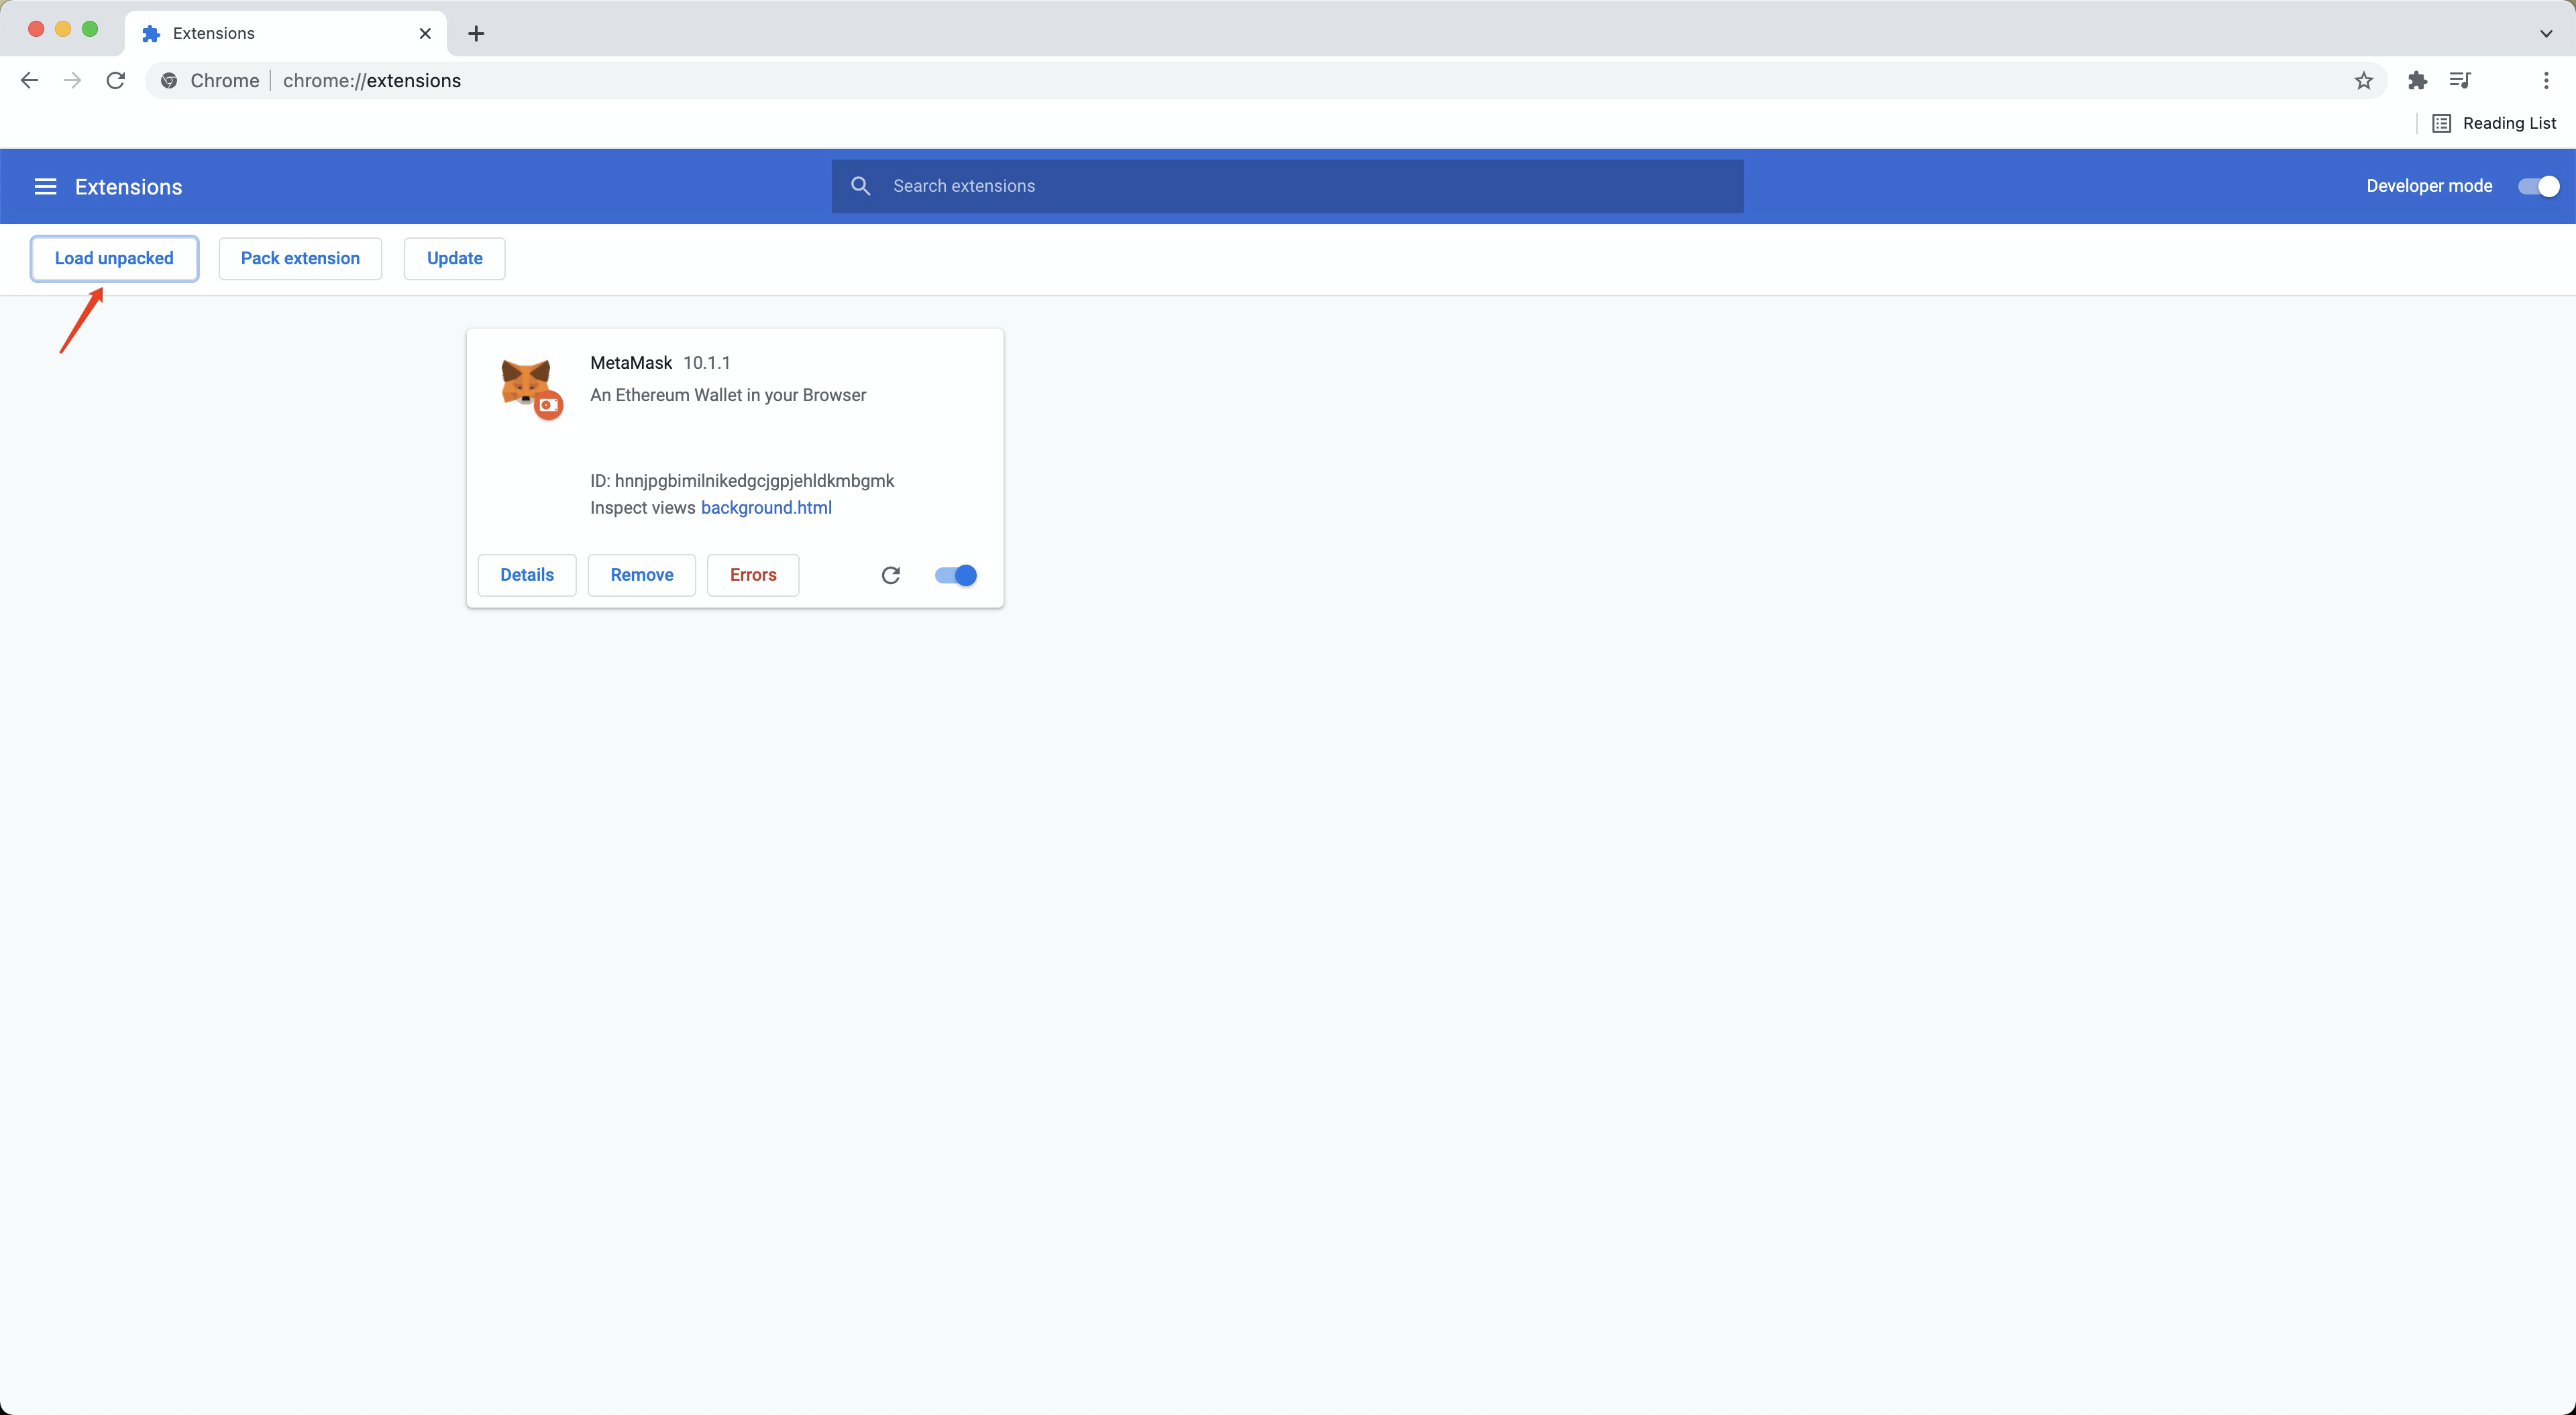Go back using the back arrow
The height and width of the screenshot is (1415, 2576).
tap(29, 81)
